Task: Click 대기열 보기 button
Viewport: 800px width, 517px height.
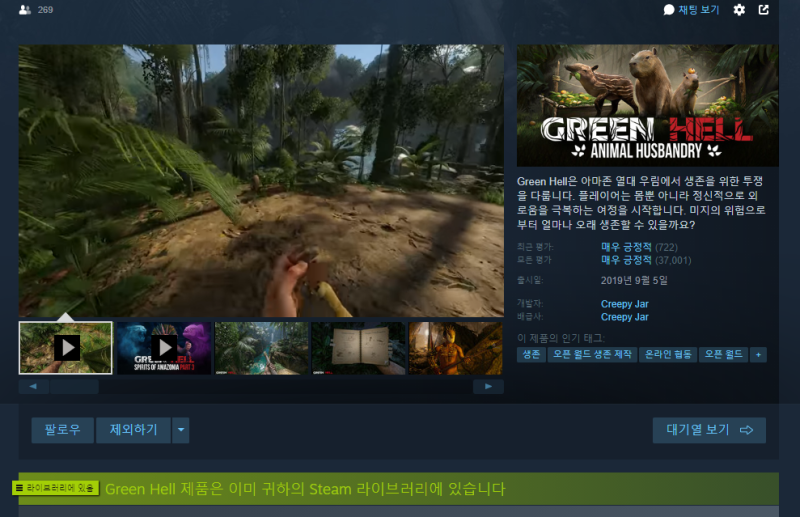Action: (709, 430)
